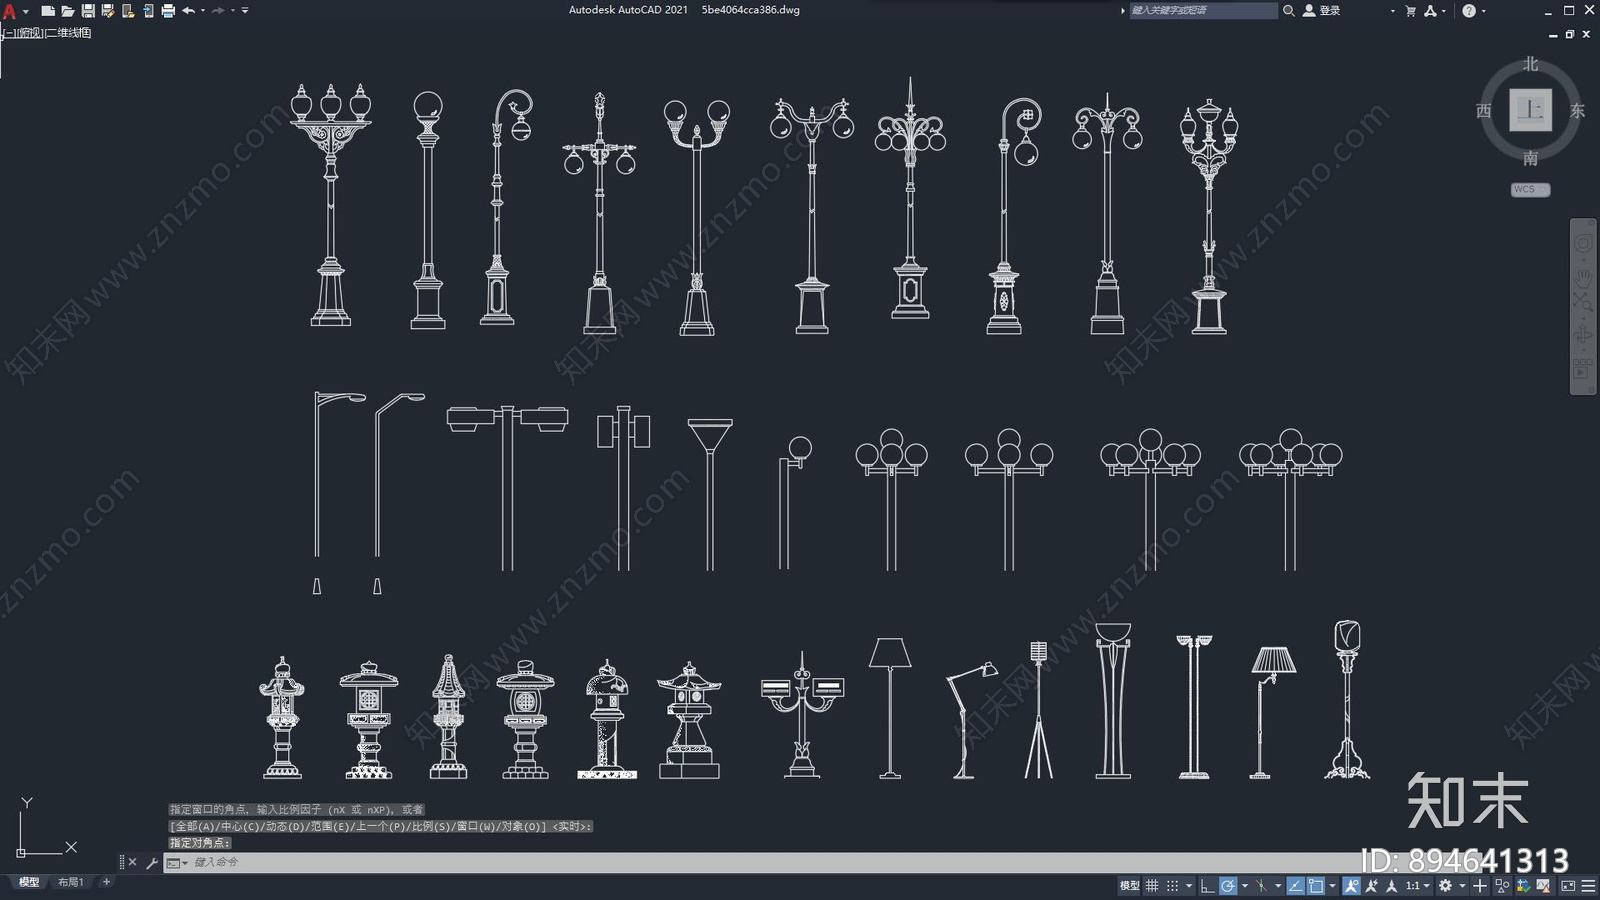The height and width of the screenshot is (900, 1600).
Task: Open the AutoCAD application menu (red A)
Action: point(9,11)
